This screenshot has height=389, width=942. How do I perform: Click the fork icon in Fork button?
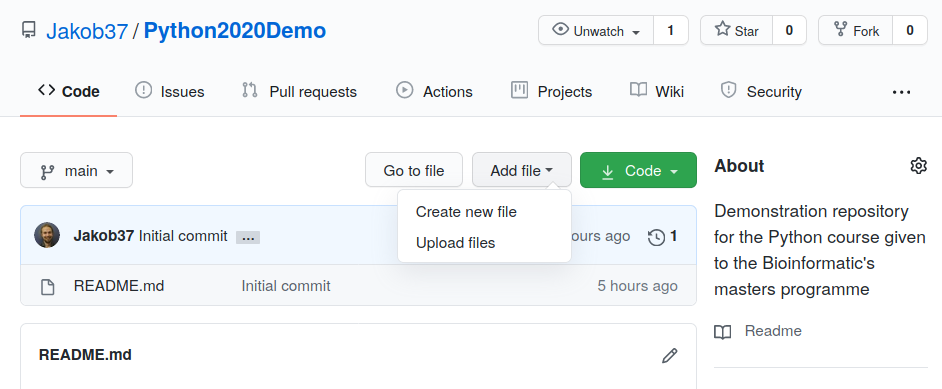coord(841,30)
